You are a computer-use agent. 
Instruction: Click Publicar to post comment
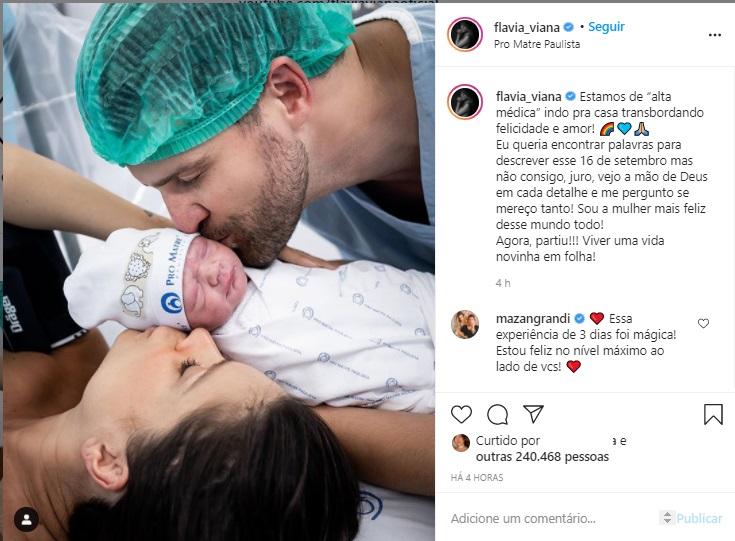coord(698,518)
